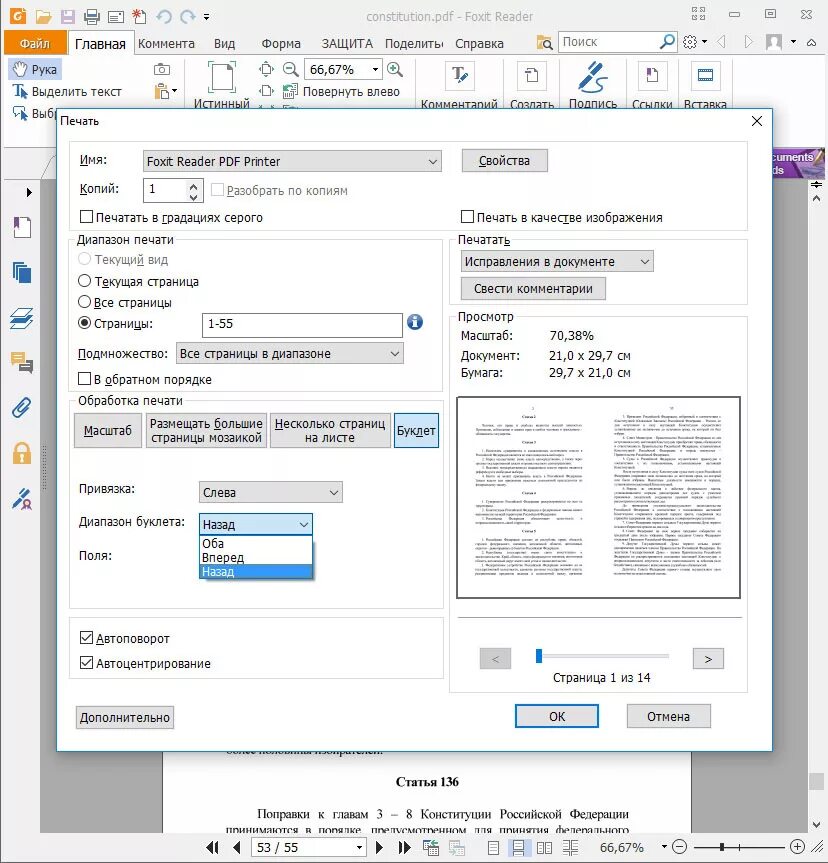828x863 pixels.
Task: Select facing pages view mode in status bar
Action: point(544,848)
